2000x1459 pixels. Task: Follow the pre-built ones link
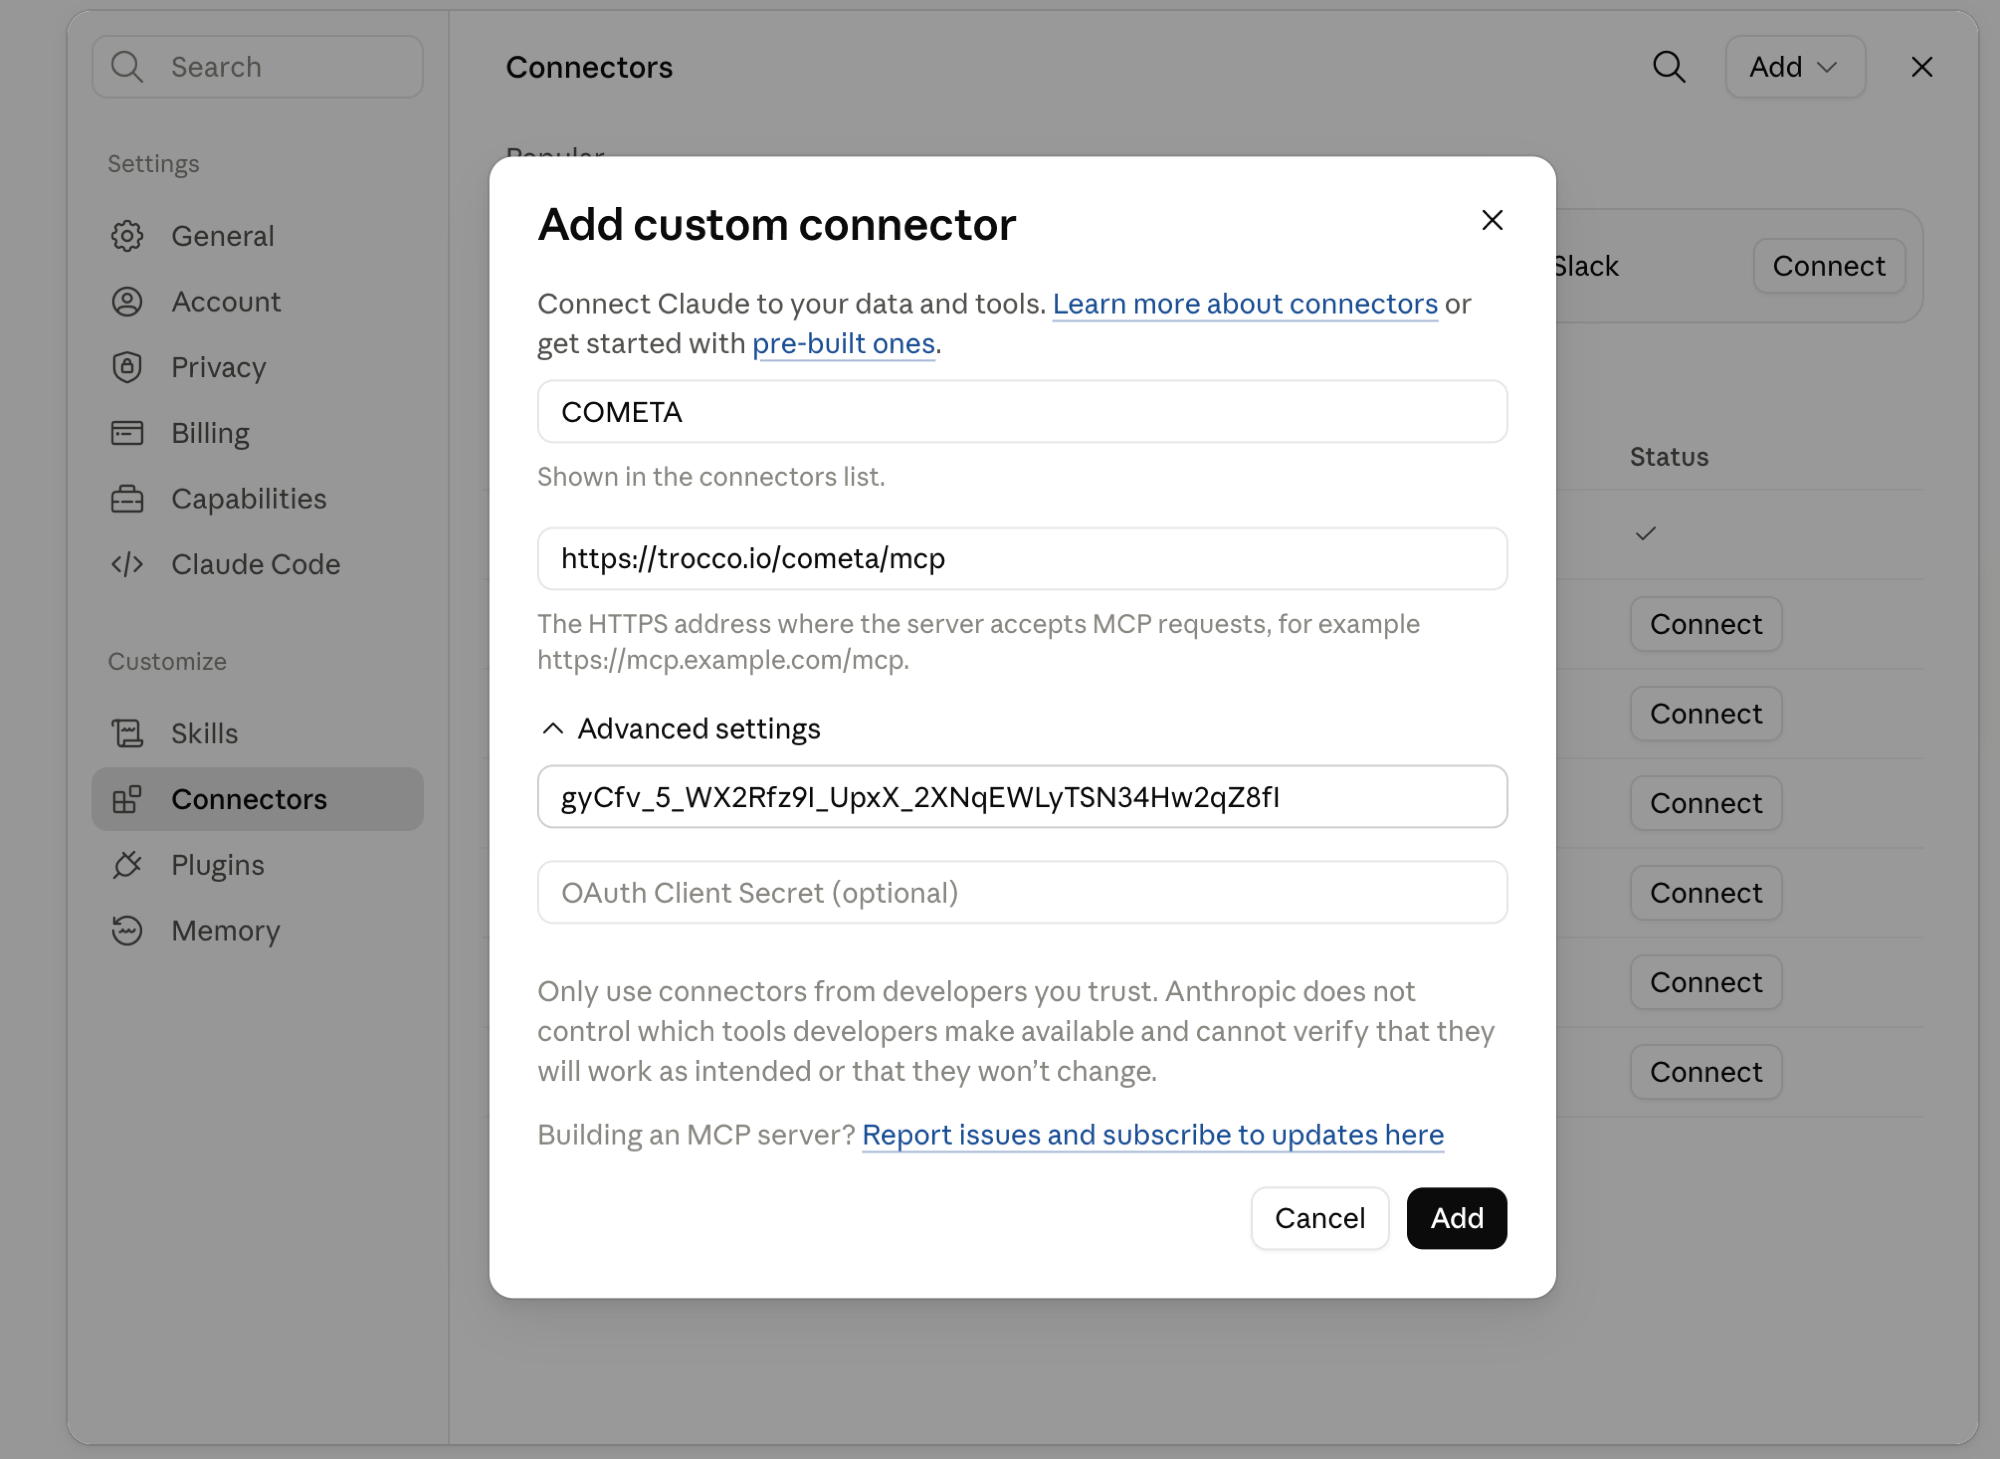(x=844, y=344)
